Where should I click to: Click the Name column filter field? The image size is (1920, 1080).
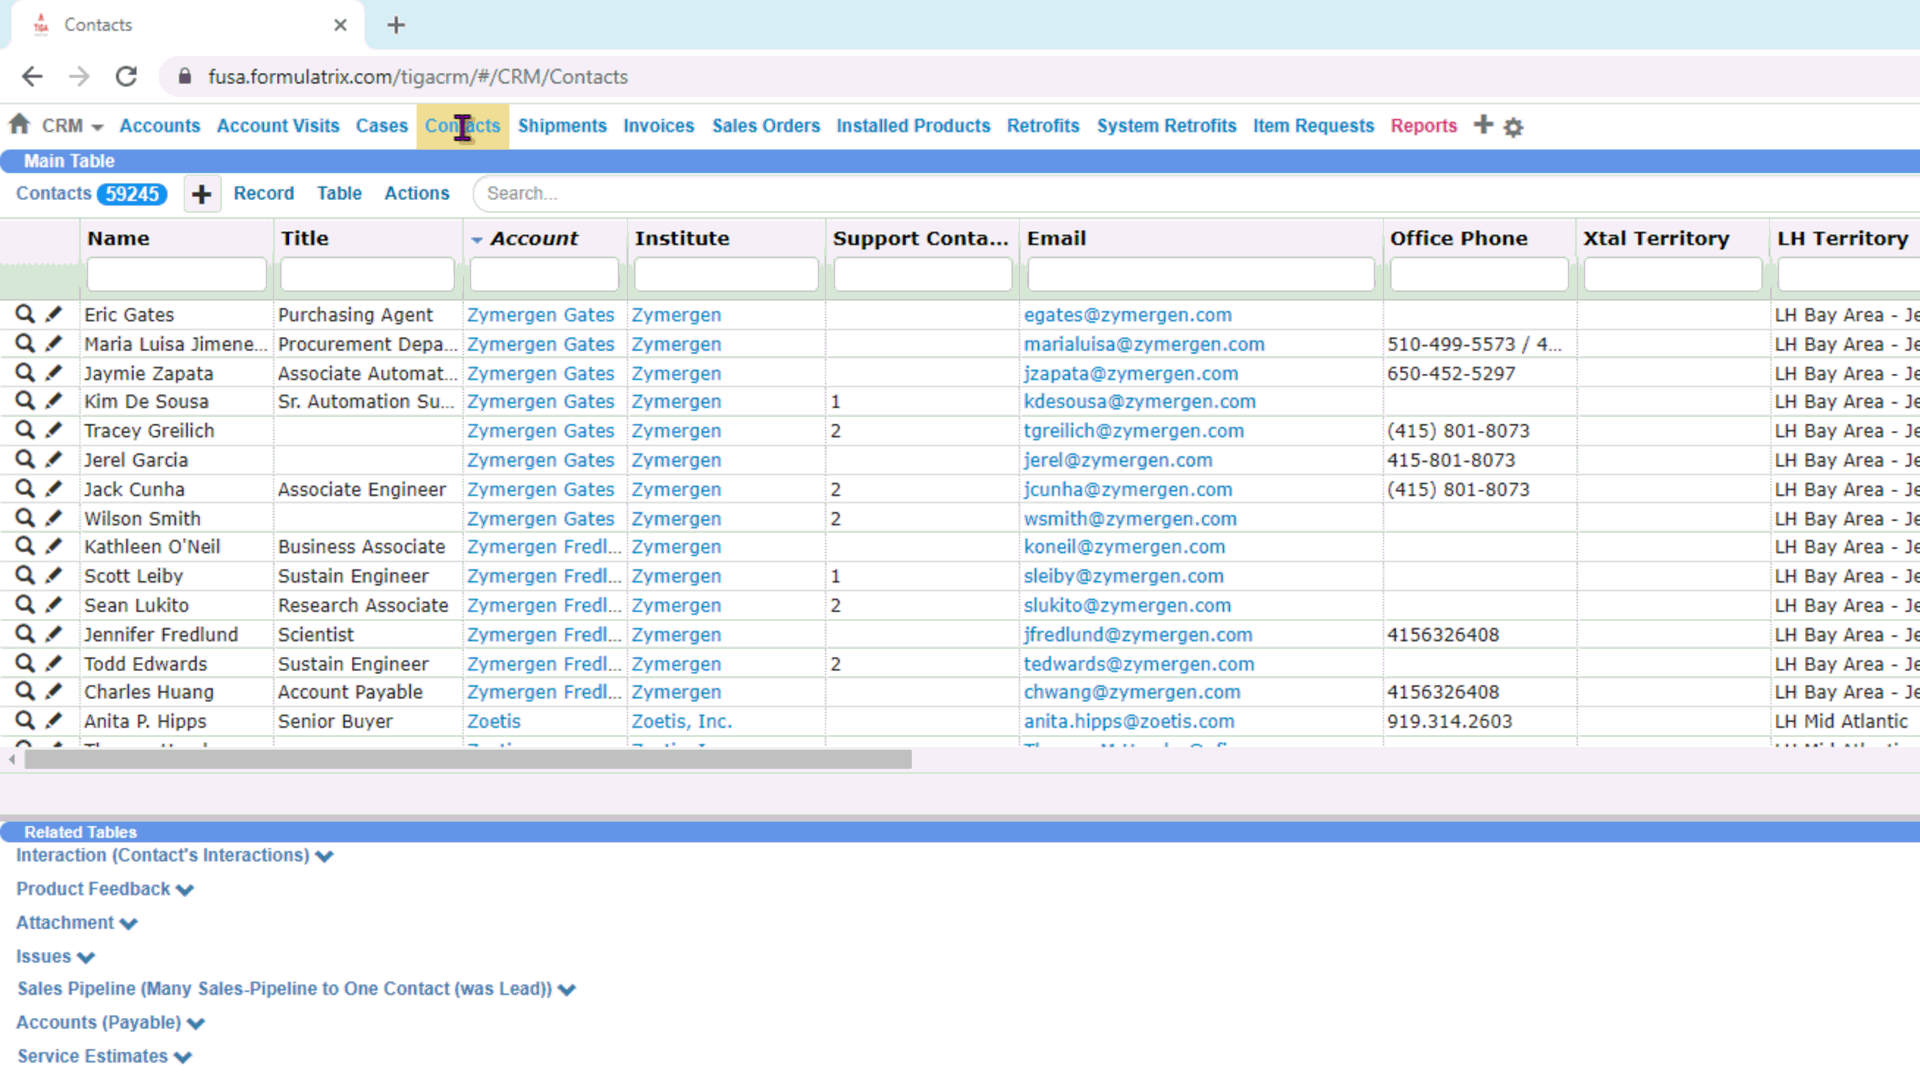(176, 274)
